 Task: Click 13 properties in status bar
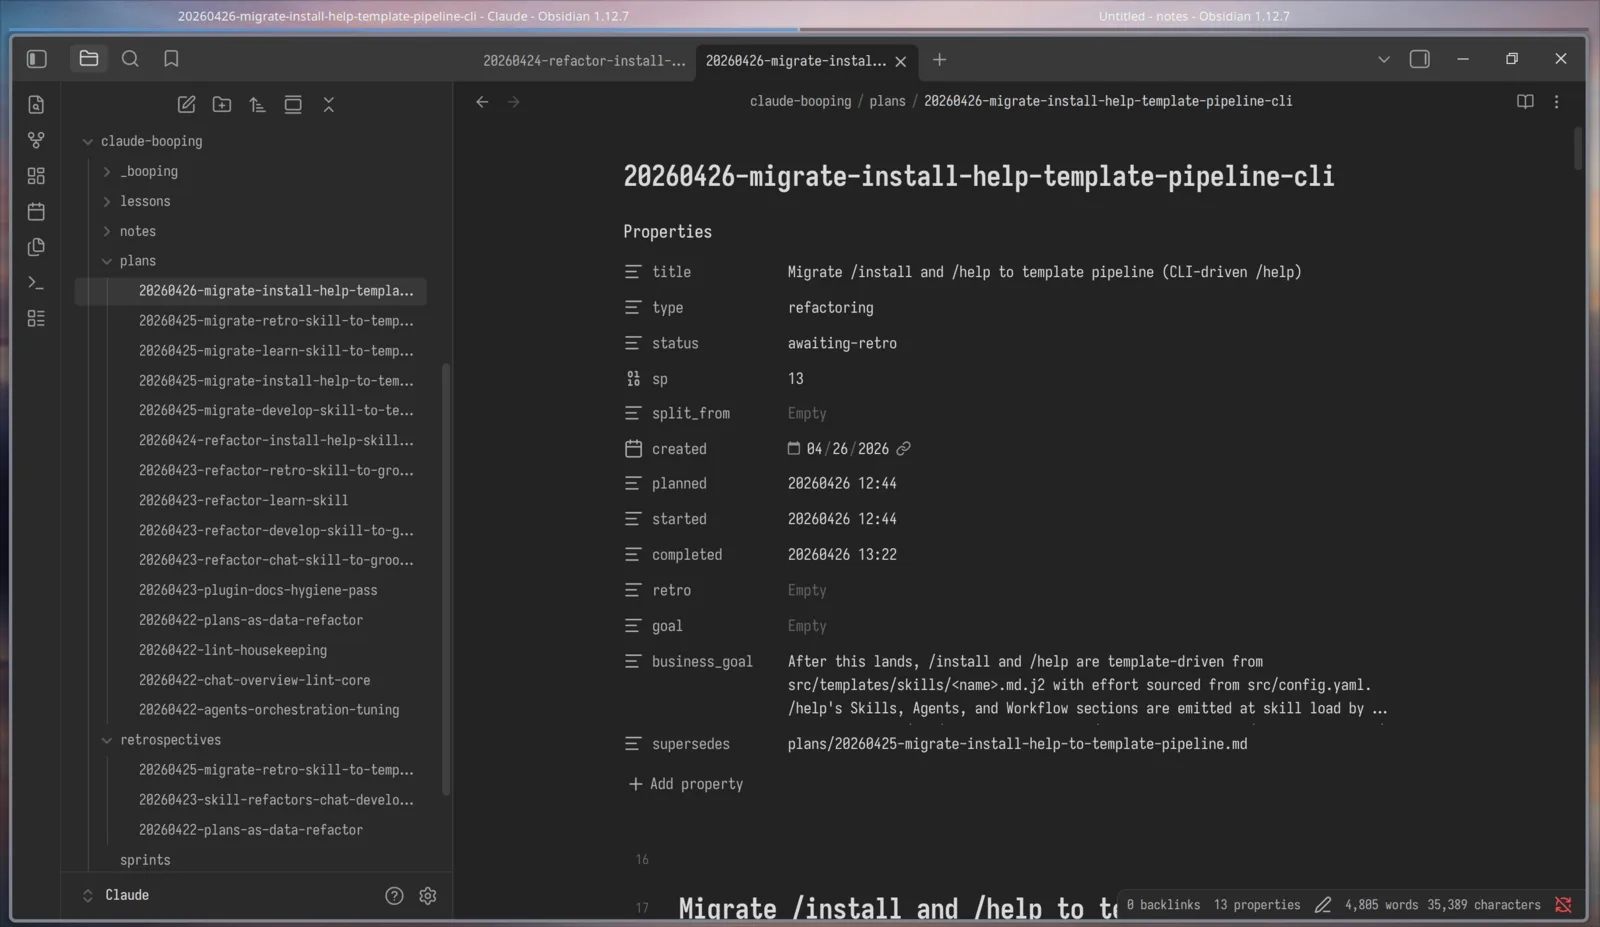1257,905
